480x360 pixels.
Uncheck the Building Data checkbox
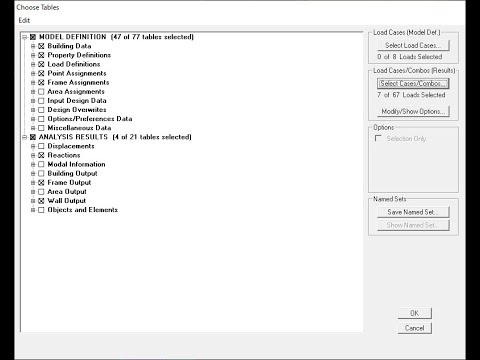tap(41, 46)
